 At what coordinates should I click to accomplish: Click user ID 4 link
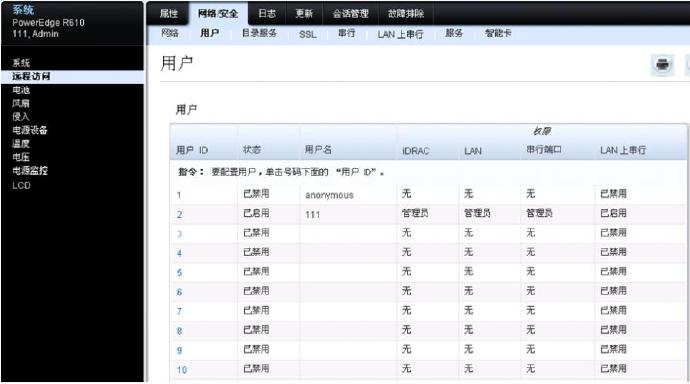pos(179,253)
